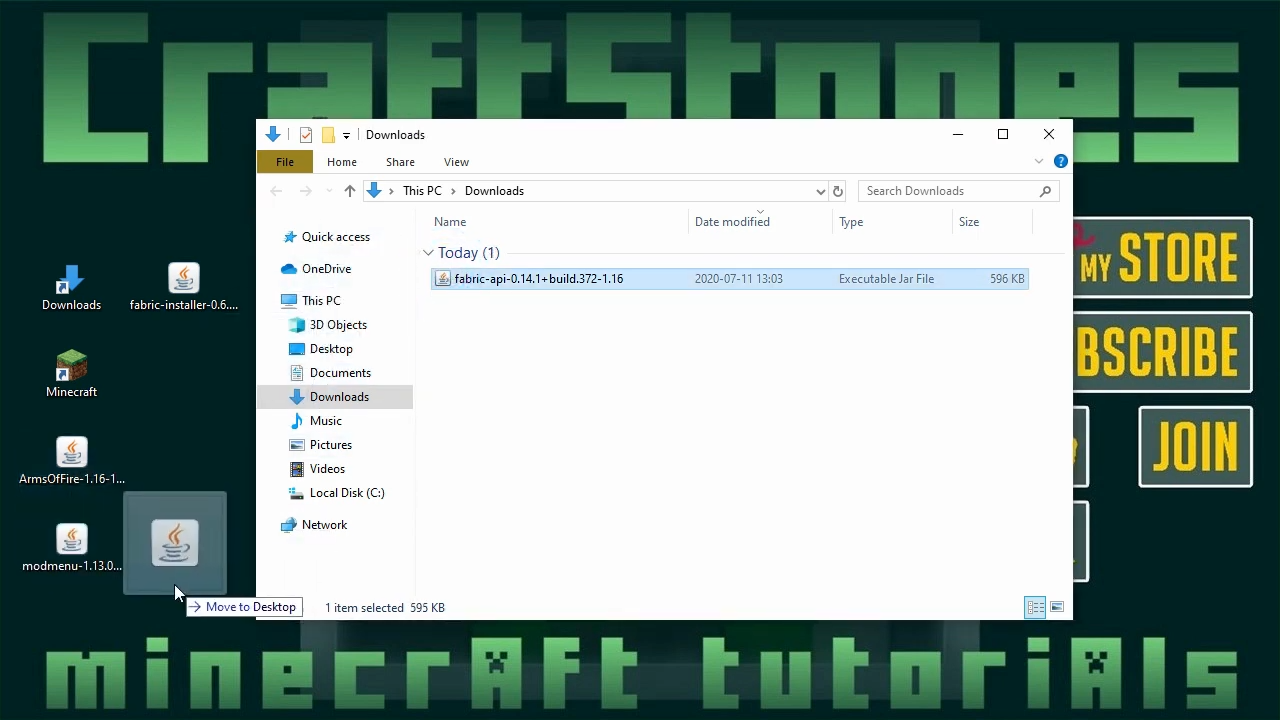Open 3D Objects in the sidebar

(338, 325)
